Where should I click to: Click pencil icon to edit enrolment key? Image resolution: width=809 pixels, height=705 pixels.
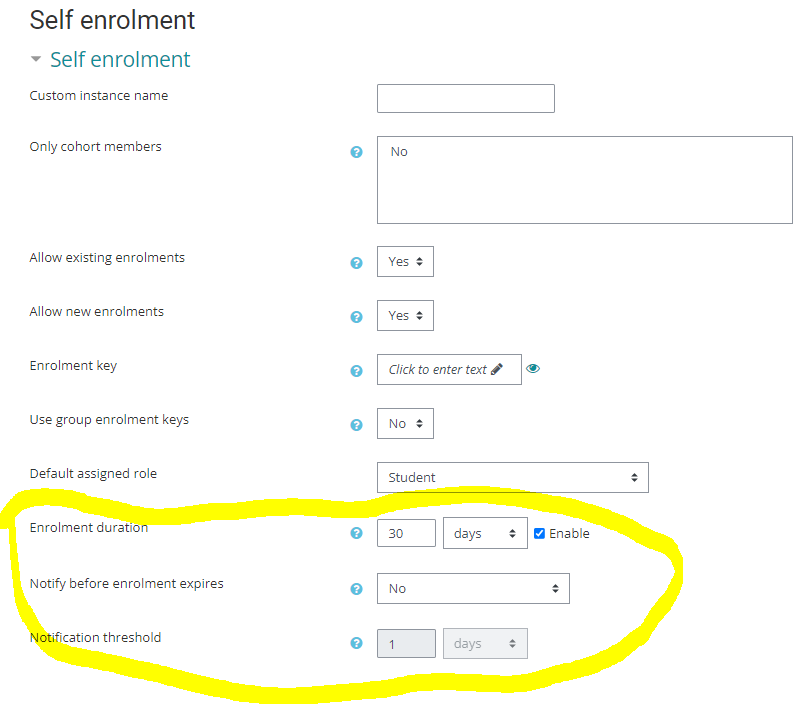coord(497,369)
